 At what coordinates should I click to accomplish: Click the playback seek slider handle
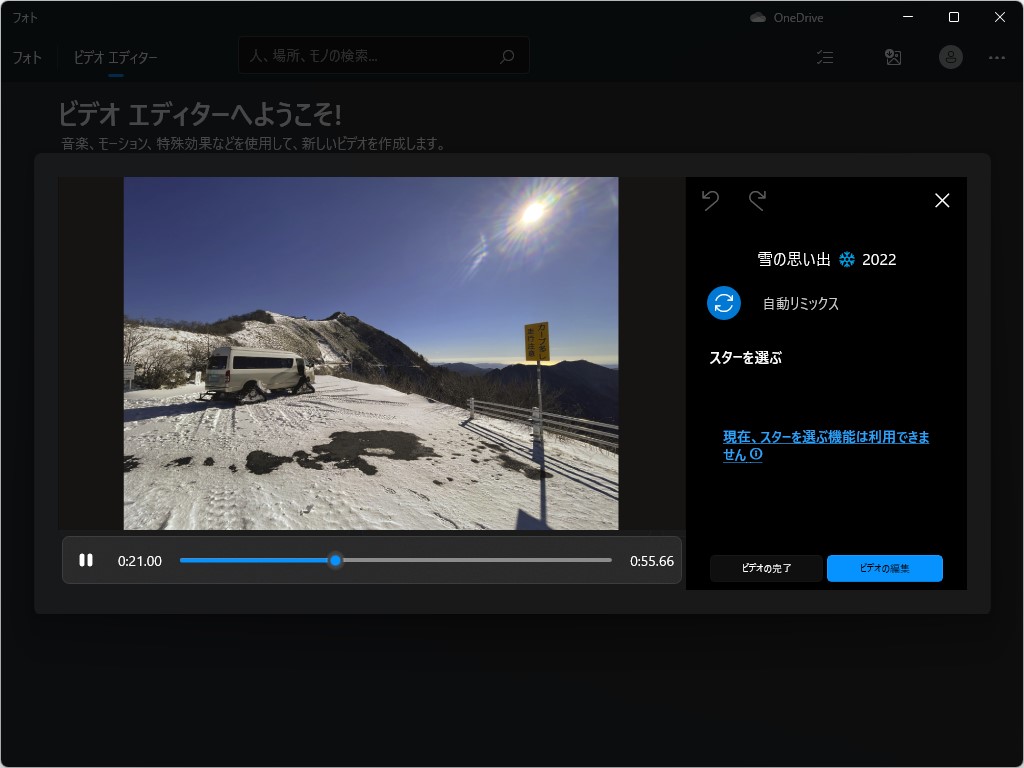click(x=336, y=560)
